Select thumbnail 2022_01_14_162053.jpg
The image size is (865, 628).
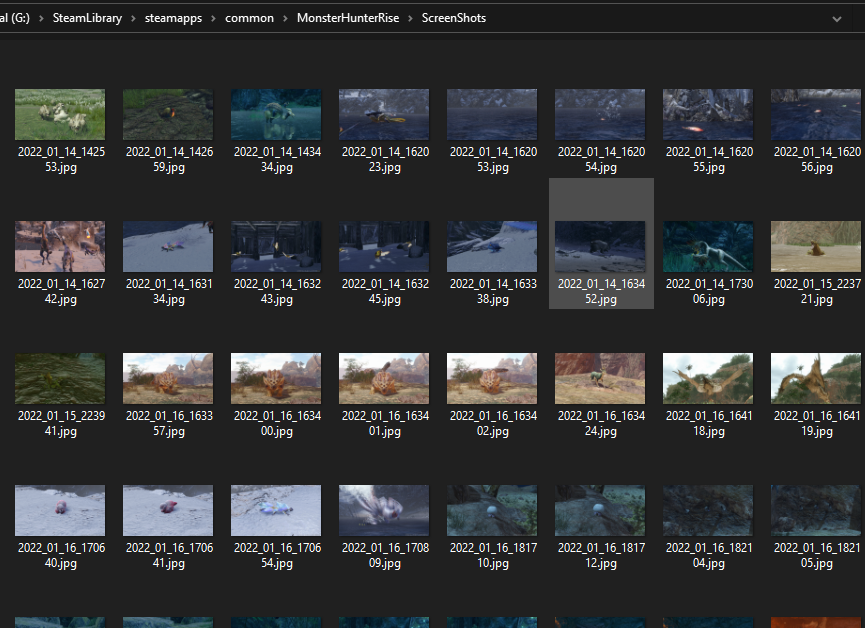pos(492,114)
